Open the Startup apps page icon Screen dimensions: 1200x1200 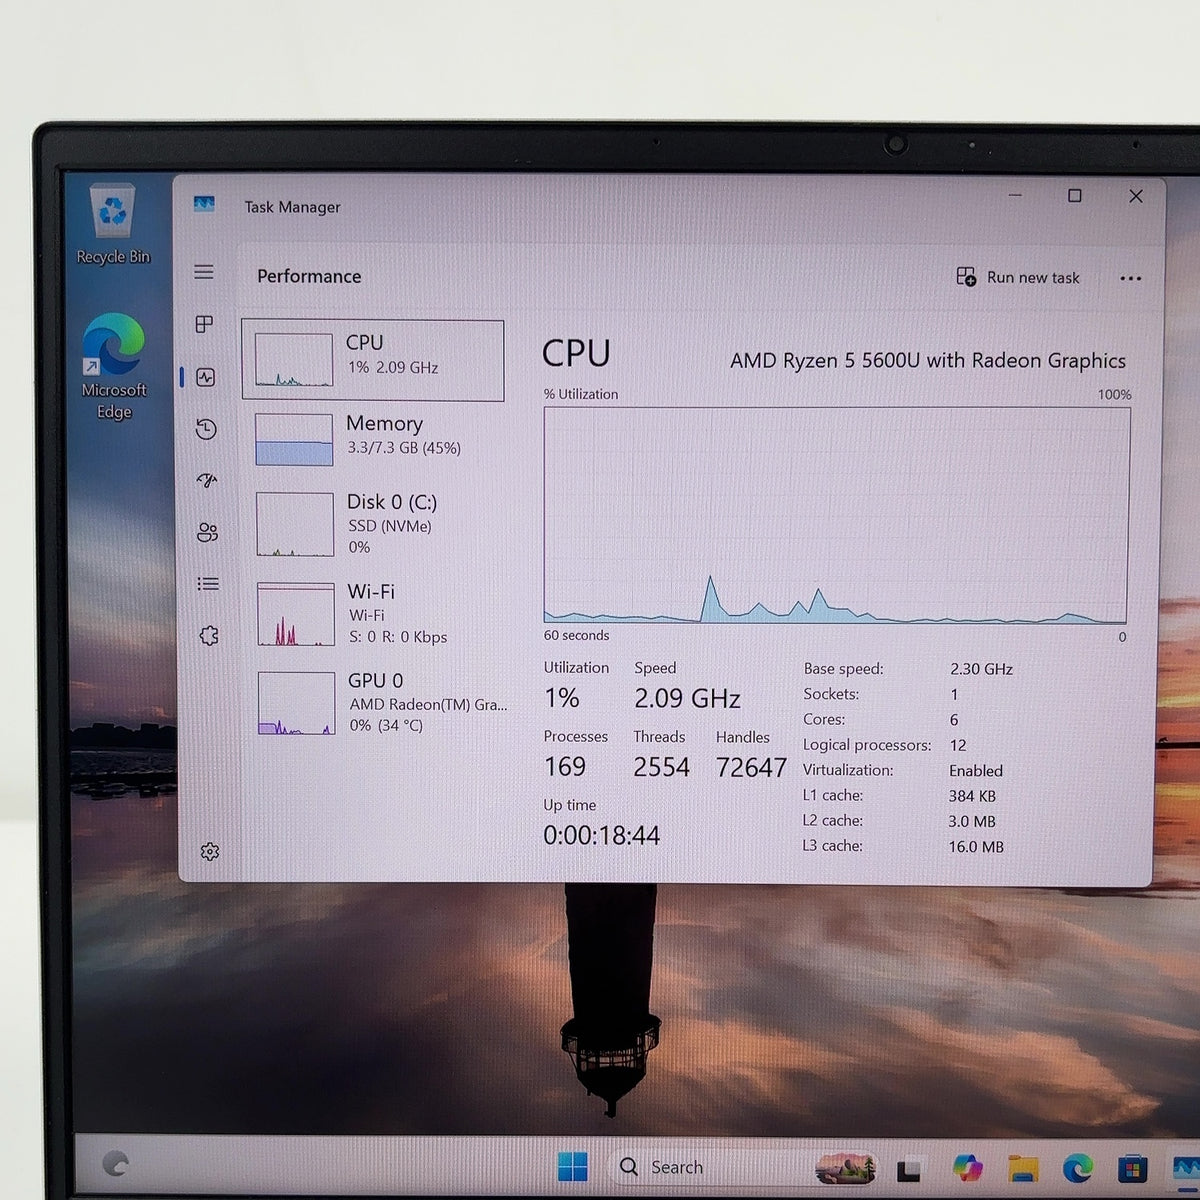tap(207, 481)
